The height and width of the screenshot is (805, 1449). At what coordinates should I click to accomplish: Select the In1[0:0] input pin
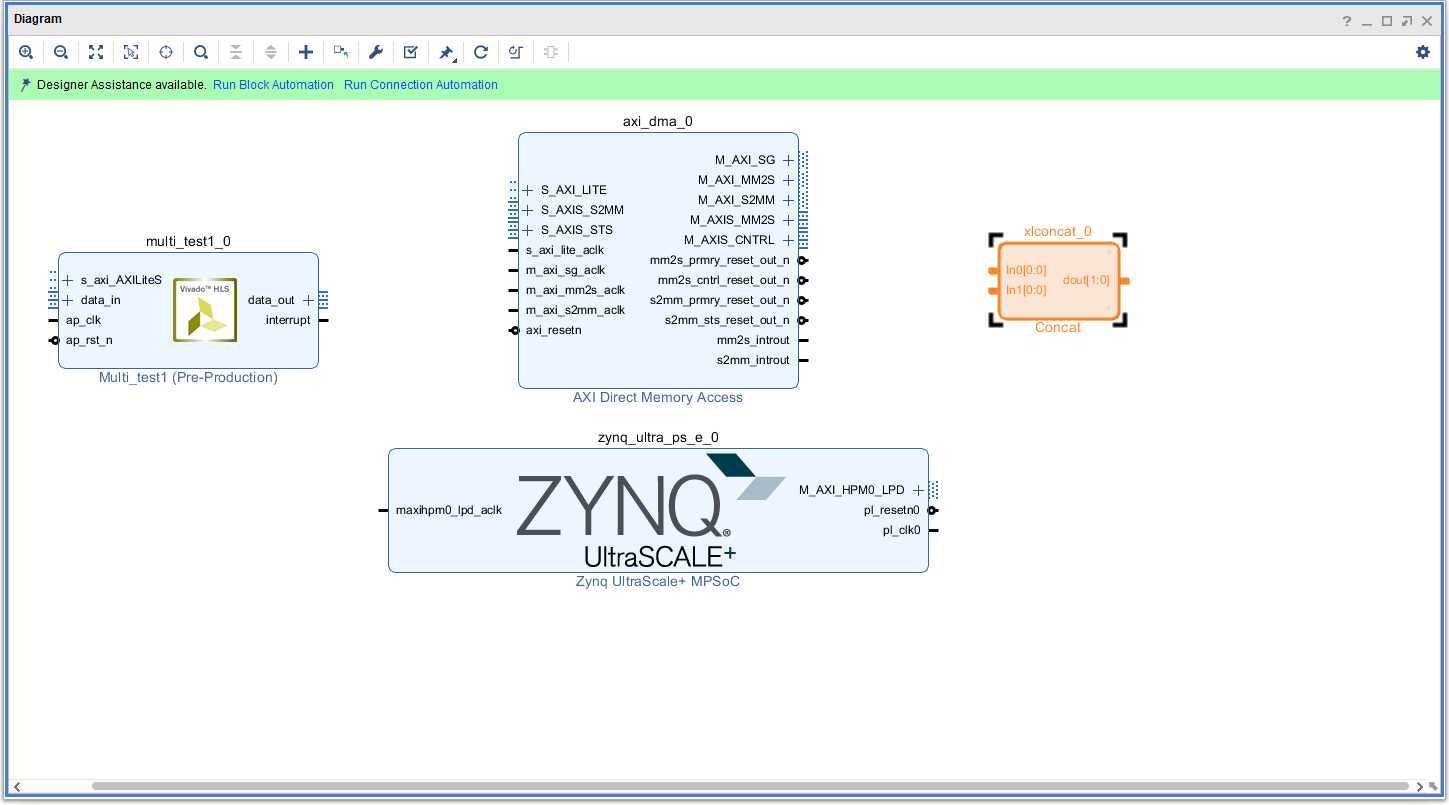1026,290
